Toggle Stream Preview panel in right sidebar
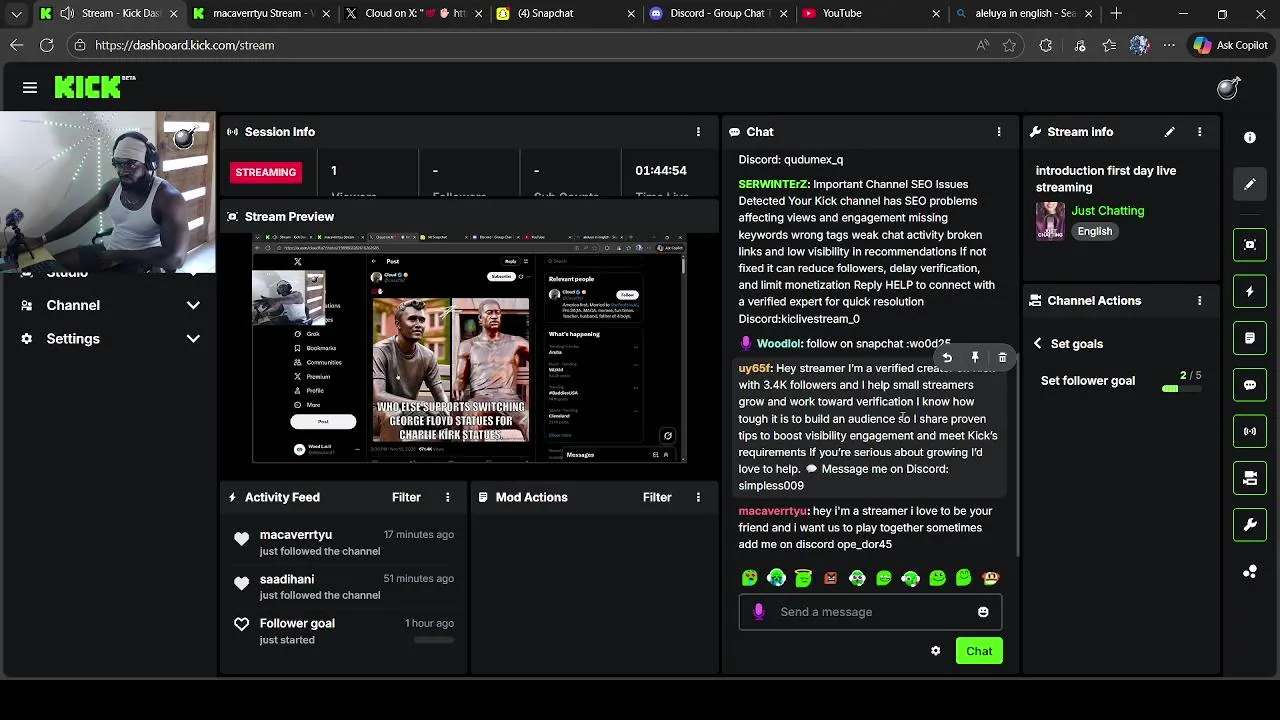The height and width of the screenshot is (720, 1280). click(1250, 245)
